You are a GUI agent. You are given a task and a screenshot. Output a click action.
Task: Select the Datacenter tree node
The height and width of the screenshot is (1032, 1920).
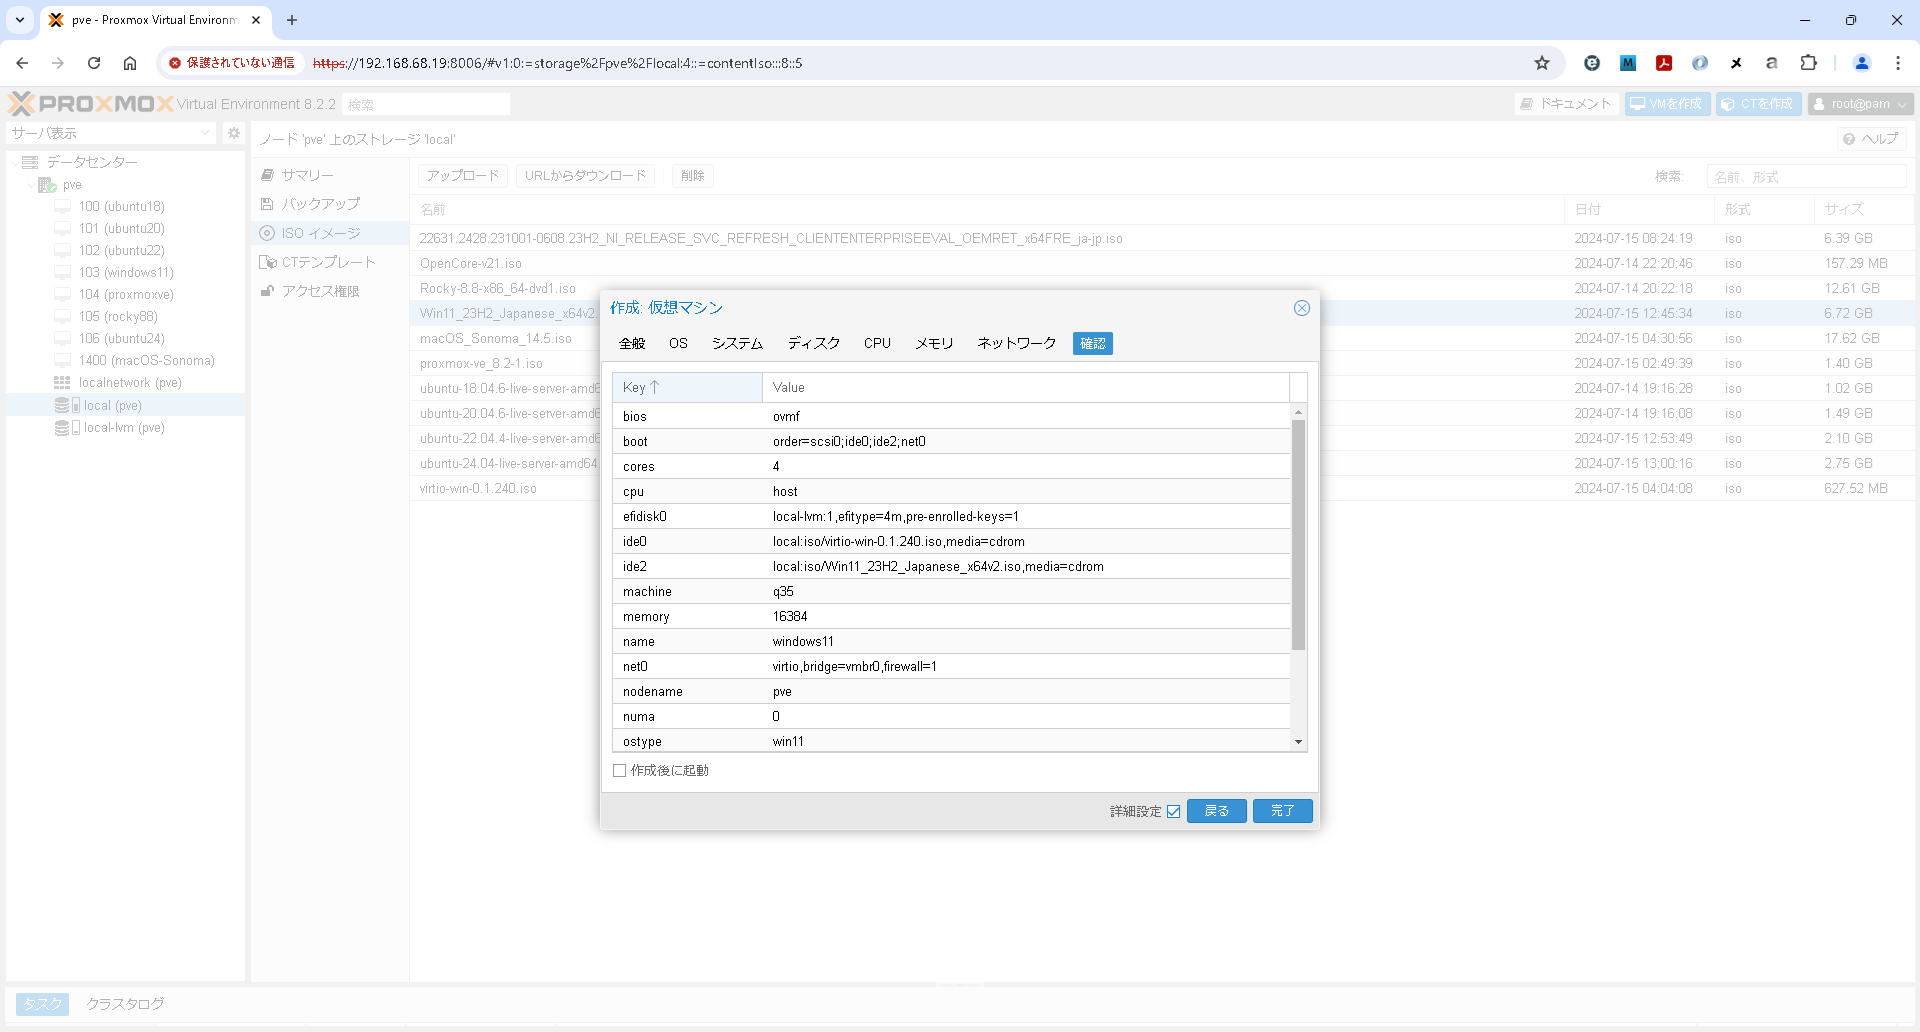92,162
